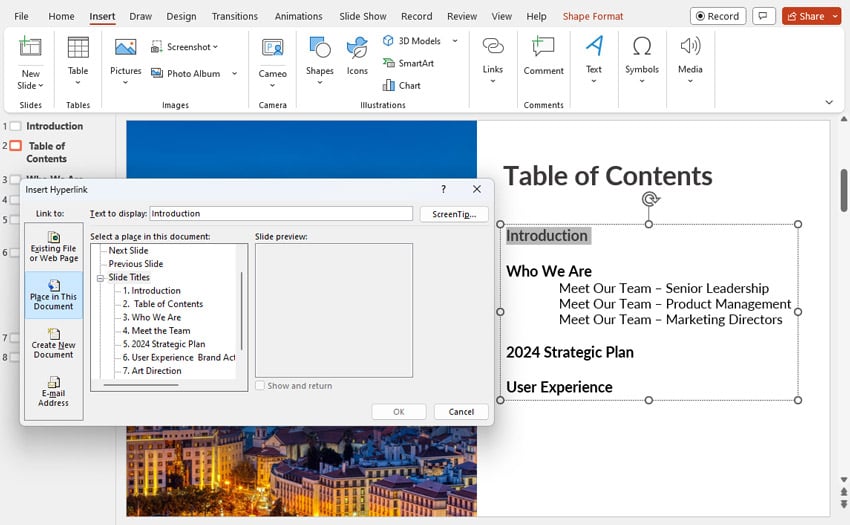This screenshot has height=525, width=850.
Task: Click the Text to display field
Action: coord(280,214)
